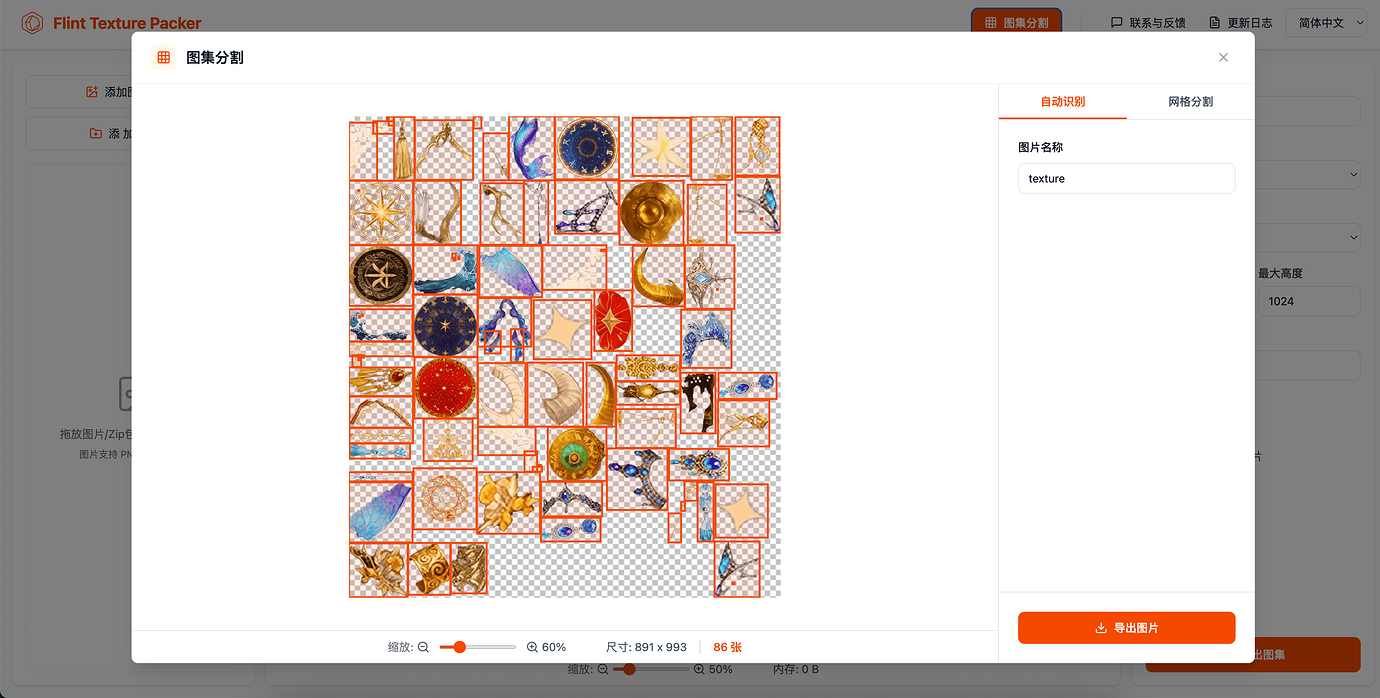Open 更新日志 document icon in header
Image resolution: width=1380 pixels, height=698 pixels.
point(1215,22)
